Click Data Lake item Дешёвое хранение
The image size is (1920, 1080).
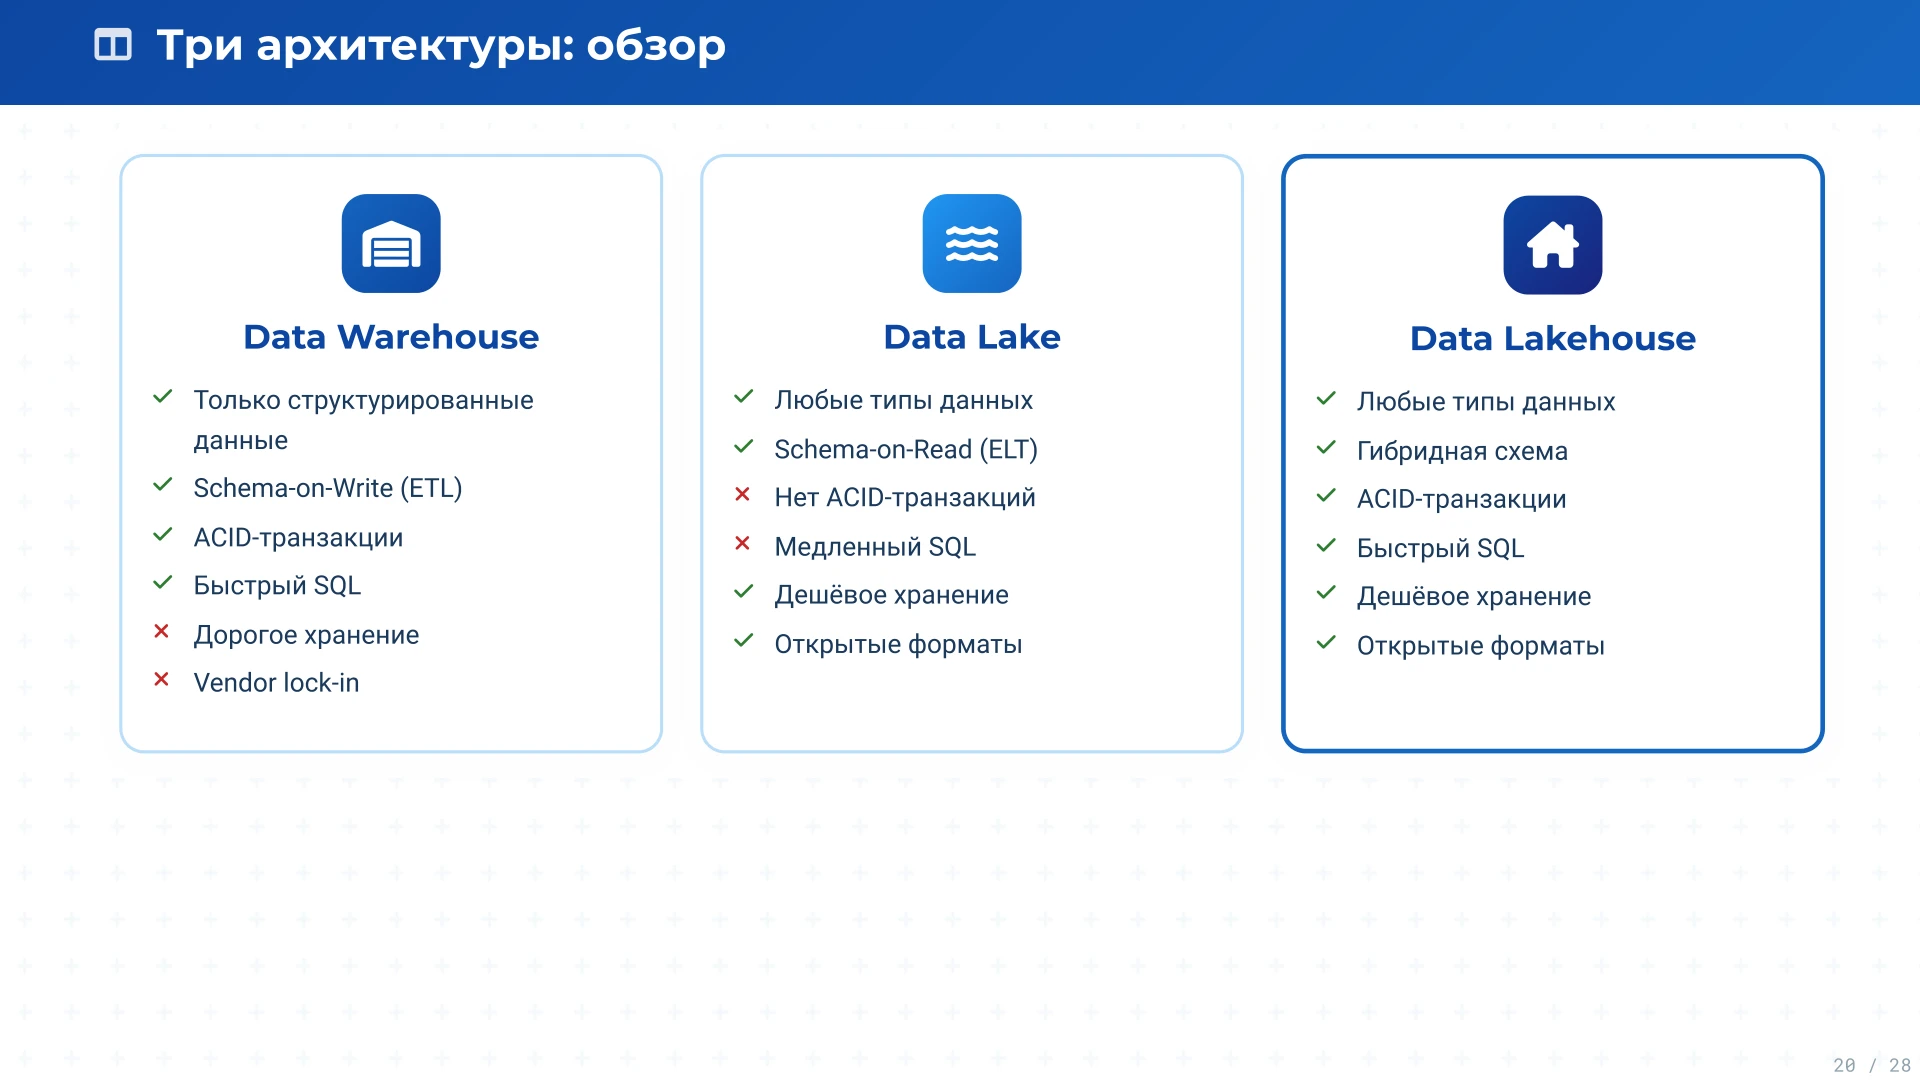click(891, 595)
